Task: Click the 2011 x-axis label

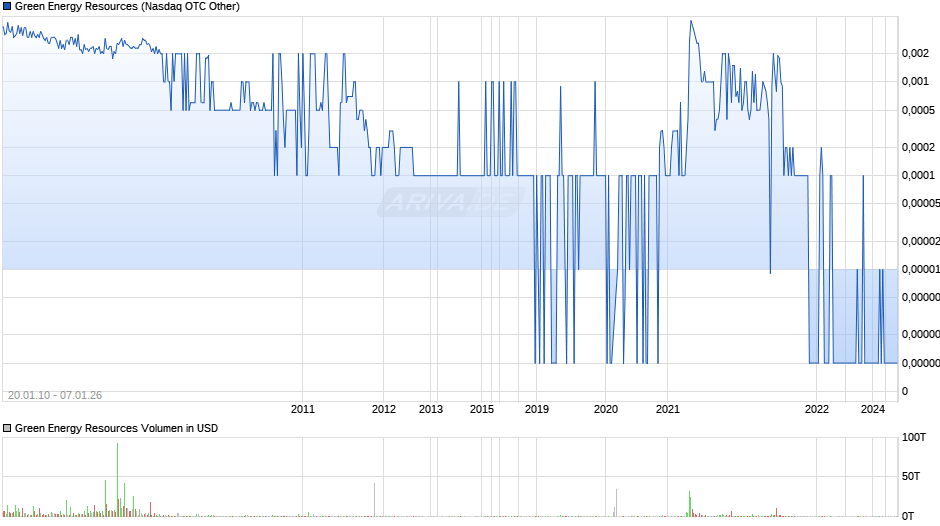Action: point(303,409)
